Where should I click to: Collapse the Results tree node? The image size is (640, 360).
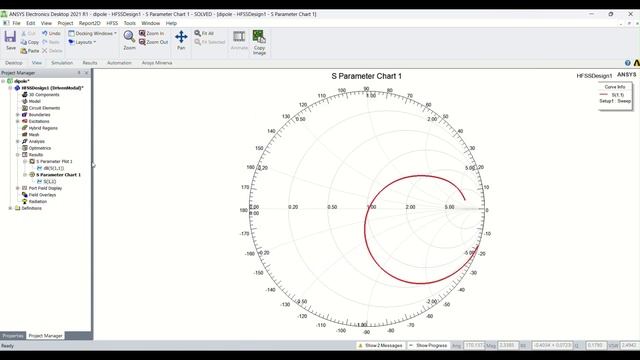pyautogui.click(x=18, y=155)
